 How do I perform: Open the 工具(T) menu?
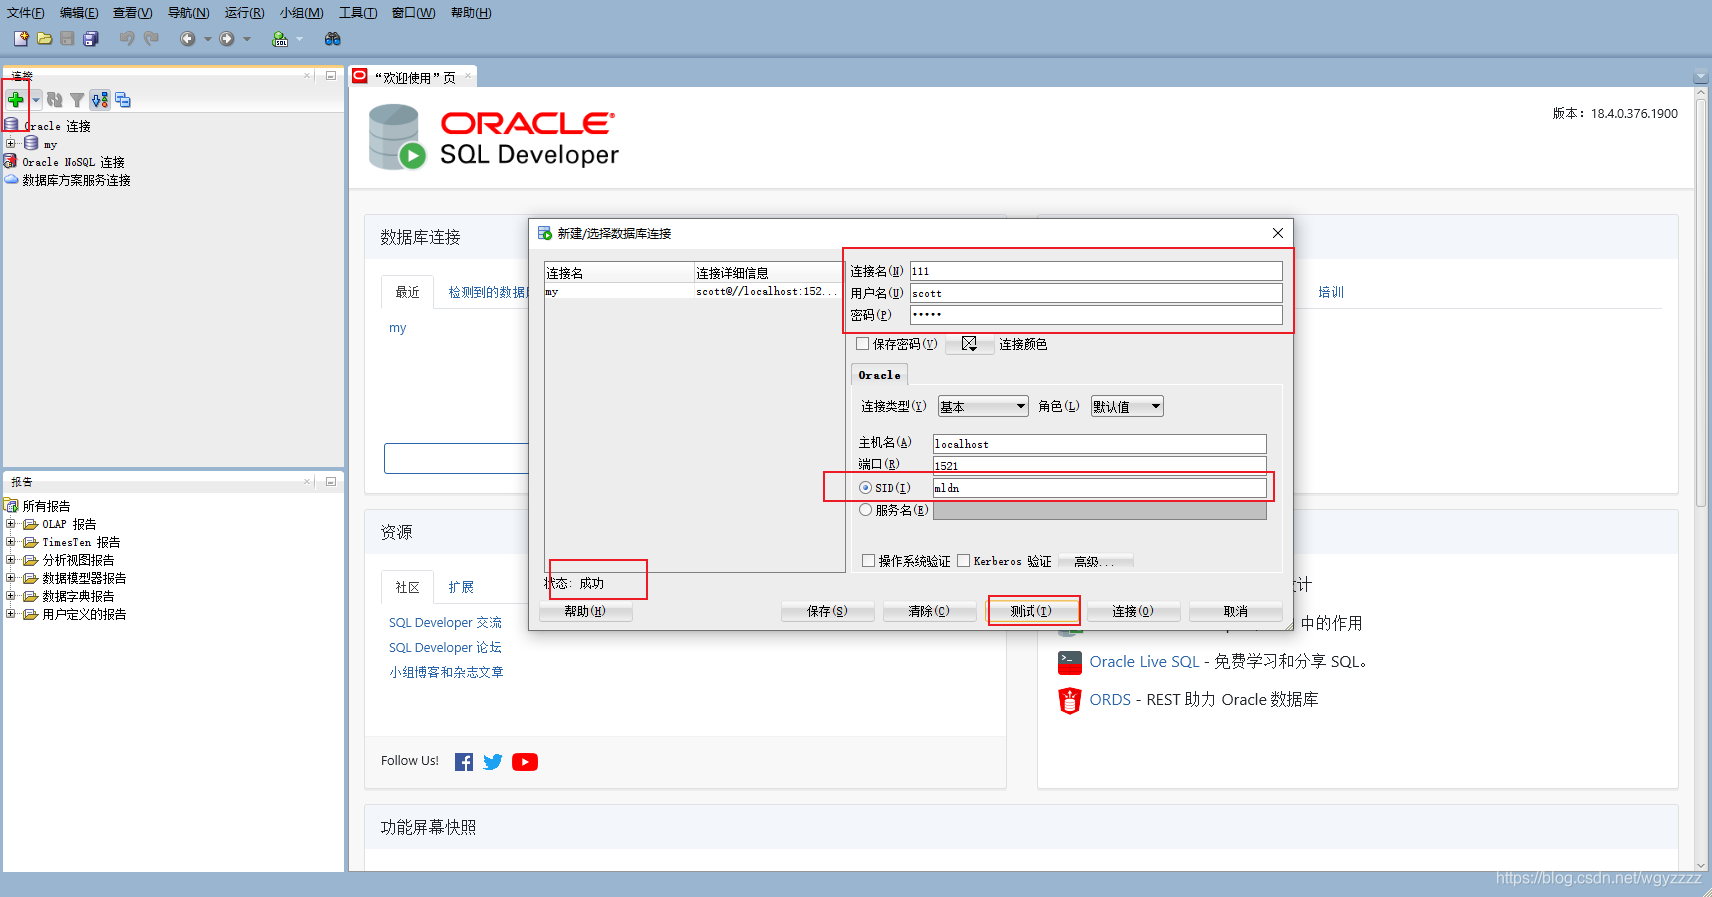357,13
